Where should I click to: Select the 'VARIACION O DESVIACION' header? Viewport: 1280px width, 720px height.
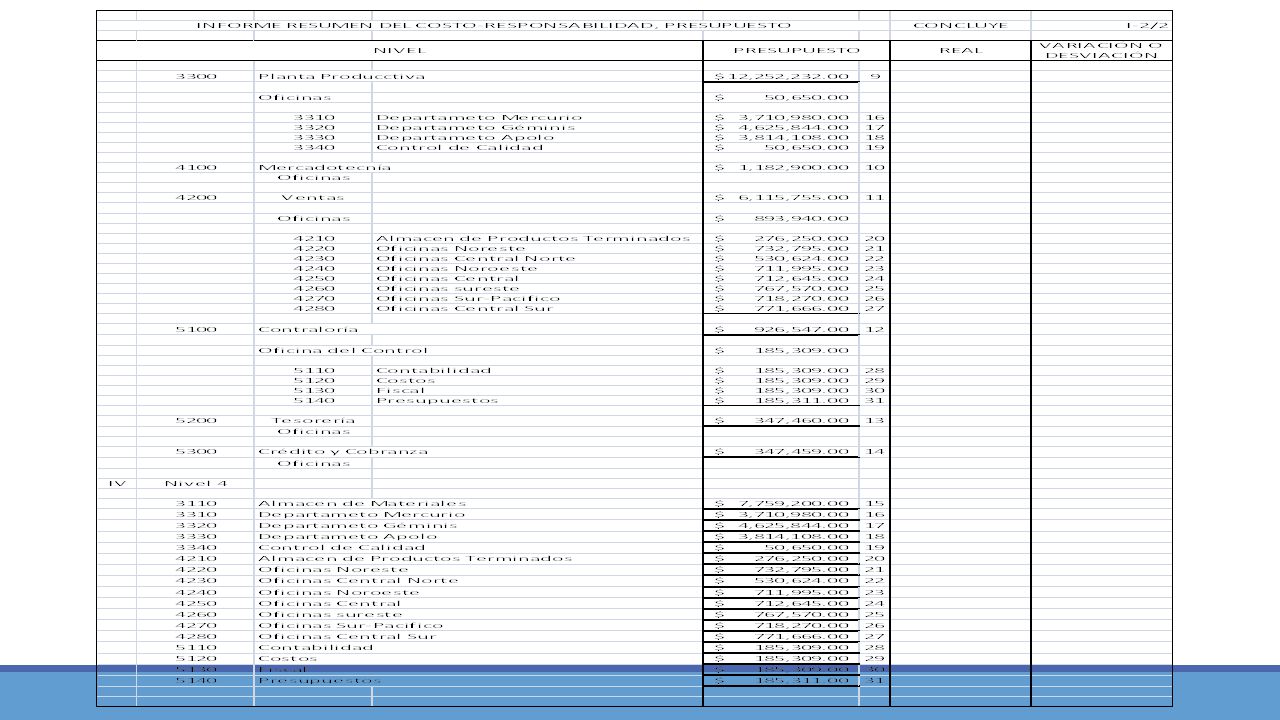tap(1101, 50)
